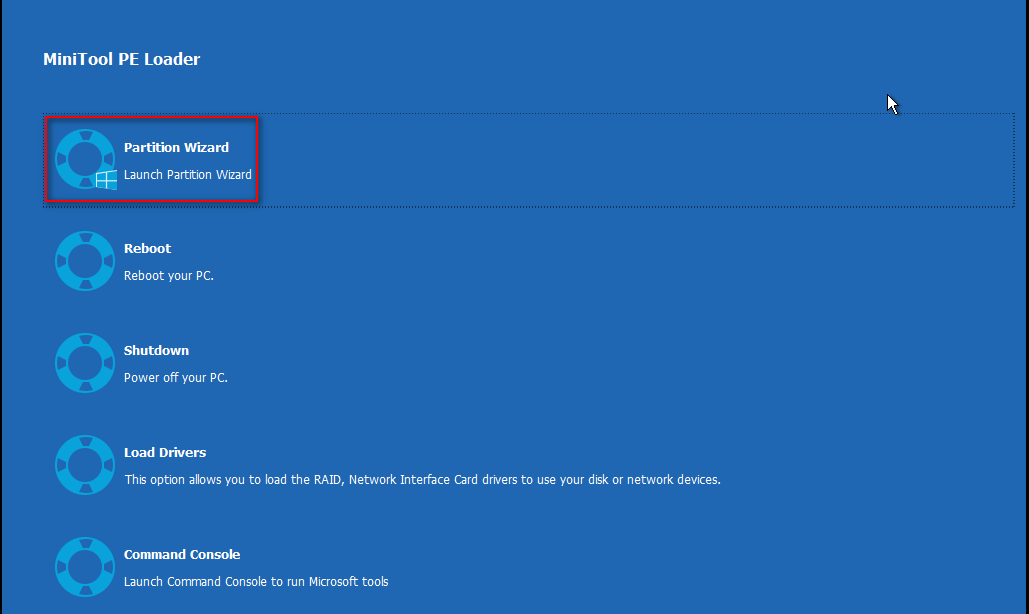Image resolution: width=1029 pixels, height=614 pixels.
Task: Click 'Reboot your PC.' description
Action: (x=169, y=276)
